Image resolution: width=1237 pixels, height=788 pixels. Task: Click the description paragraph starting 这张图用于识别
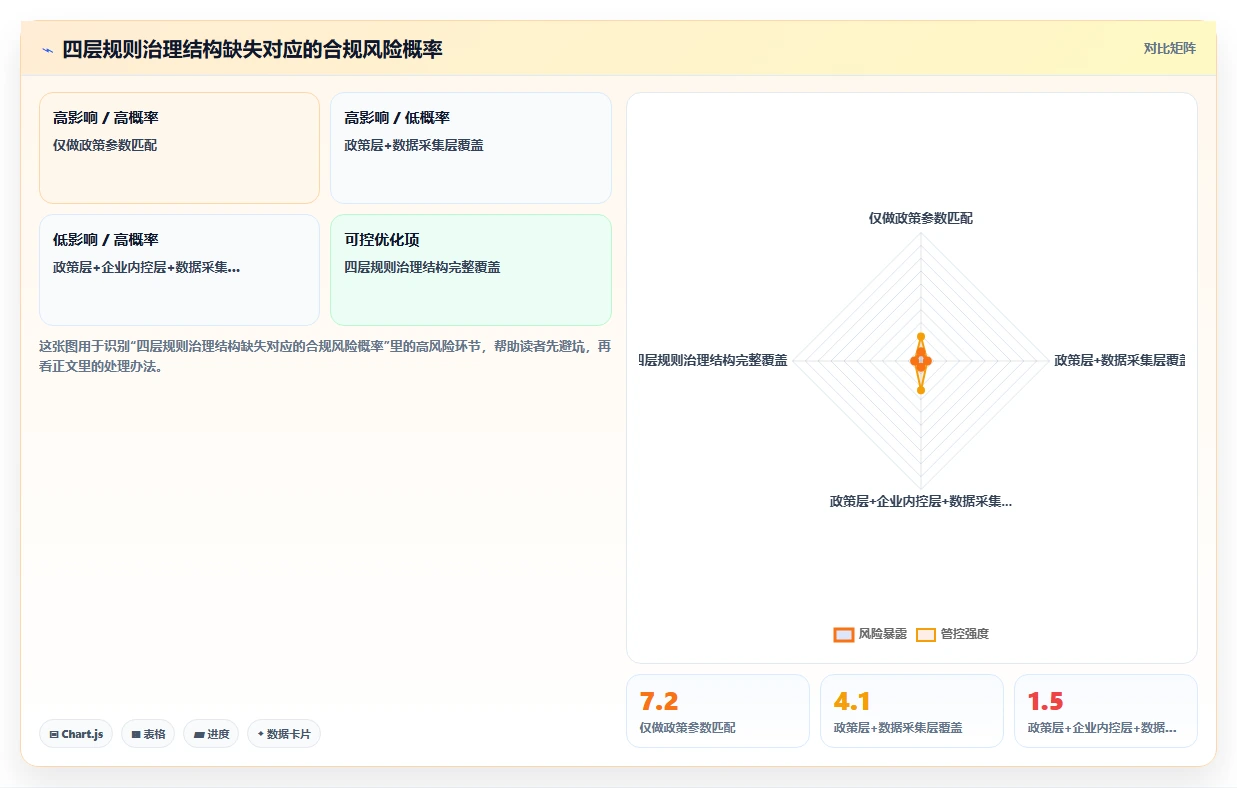[x=325, y=356]
